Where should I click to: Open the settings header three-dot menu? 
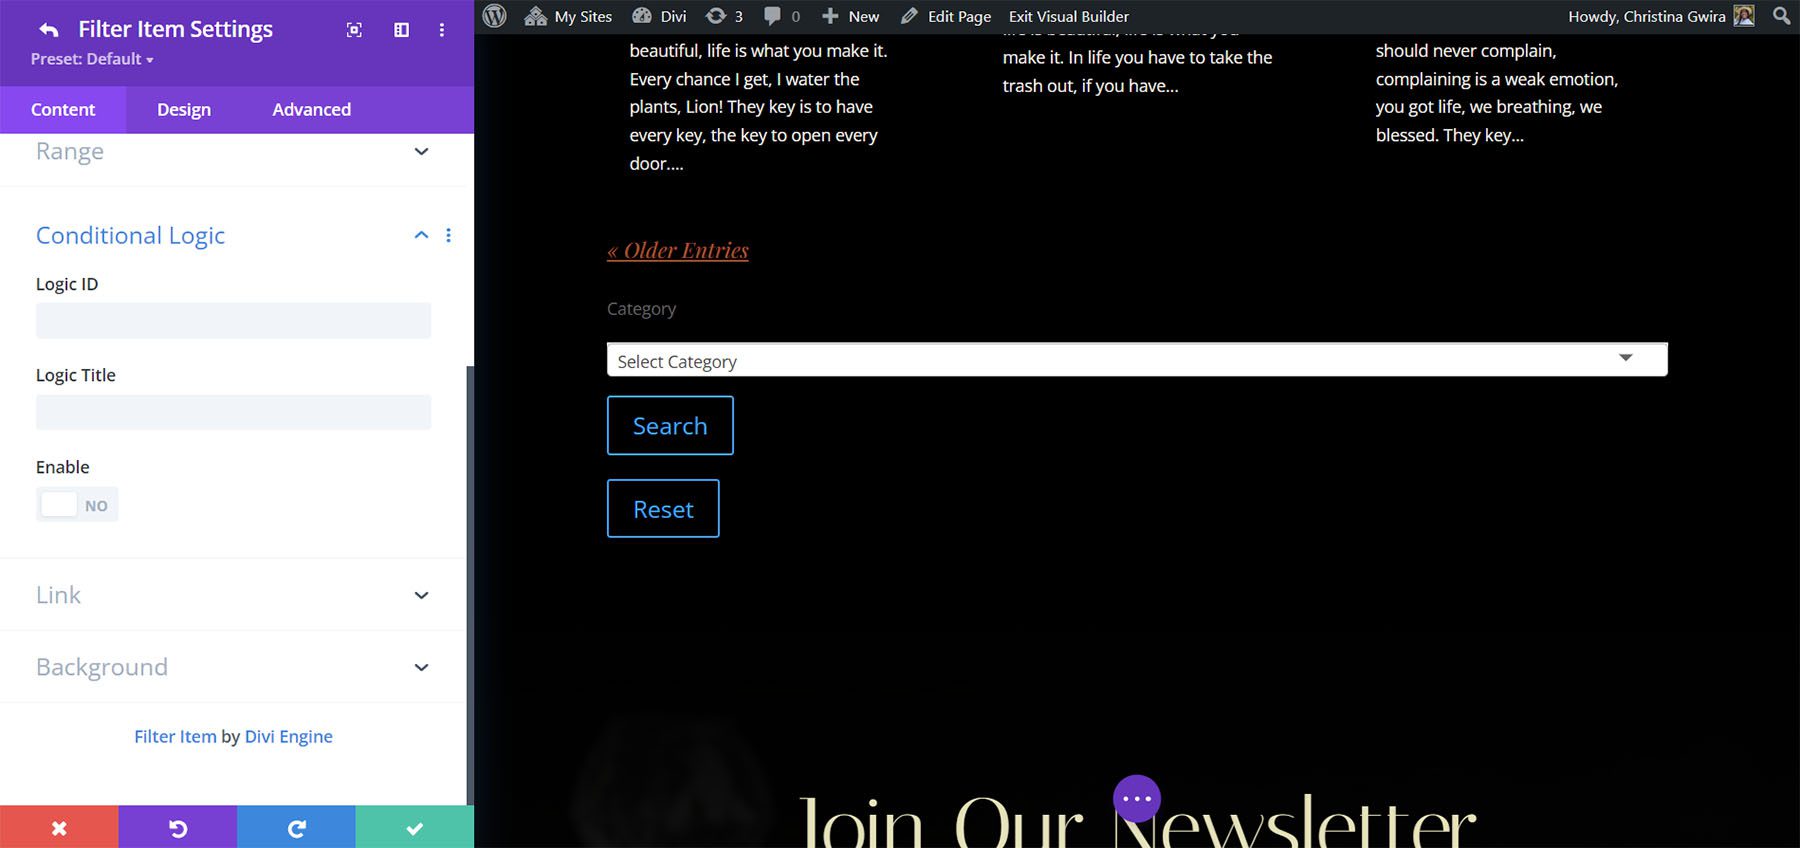[441, 30]
